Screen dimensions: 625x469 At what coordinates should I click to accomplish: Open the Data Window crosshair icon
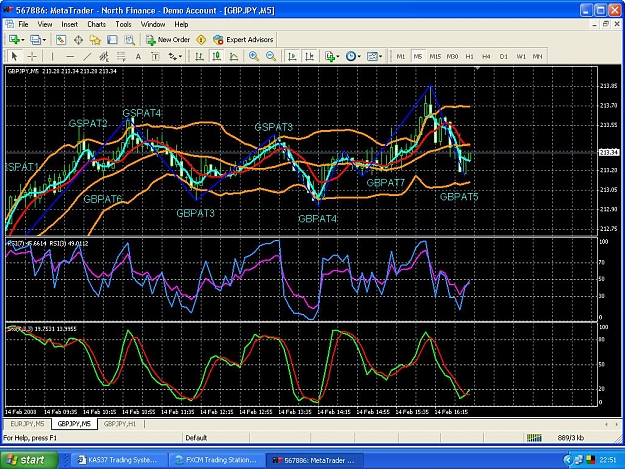coord(78,39)
